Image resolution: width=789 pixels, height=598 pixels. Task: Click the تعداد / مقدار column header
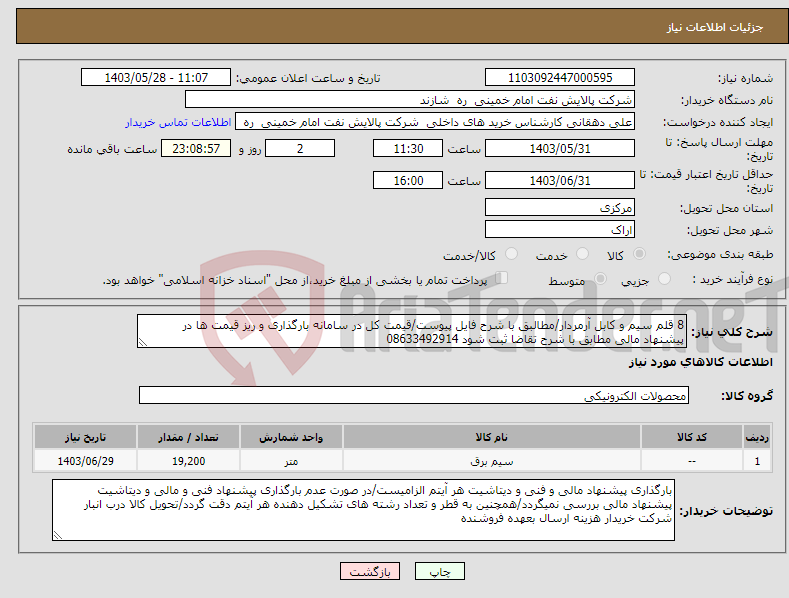[x=188, y=437]
